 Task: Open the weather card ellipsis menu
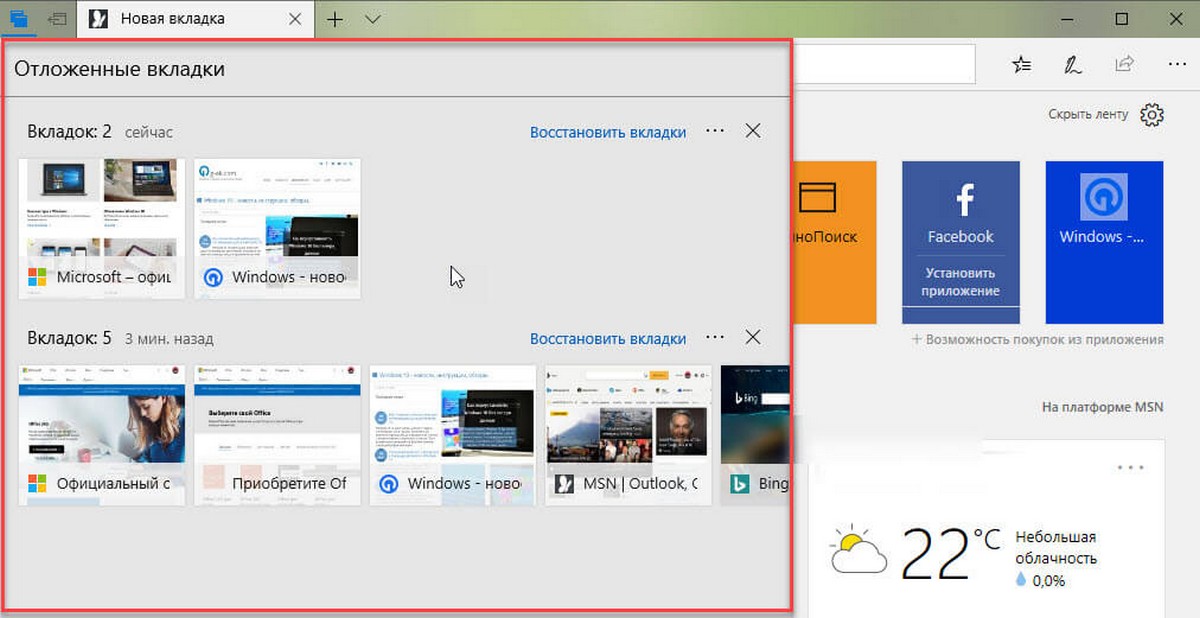point(1130,468)
